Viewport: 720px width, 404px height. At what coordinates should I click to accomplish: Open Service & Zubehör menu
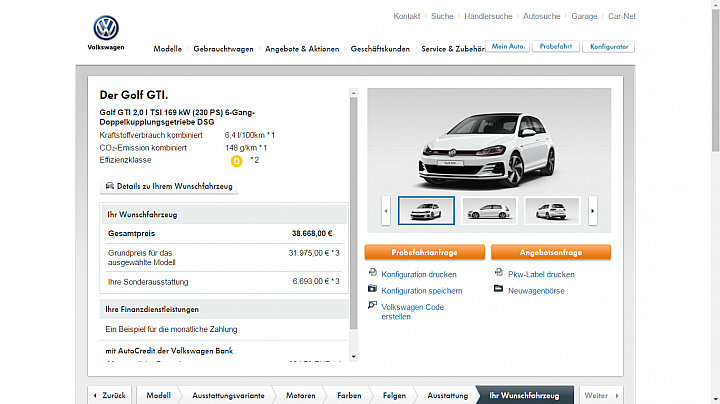tap(453, 49)
